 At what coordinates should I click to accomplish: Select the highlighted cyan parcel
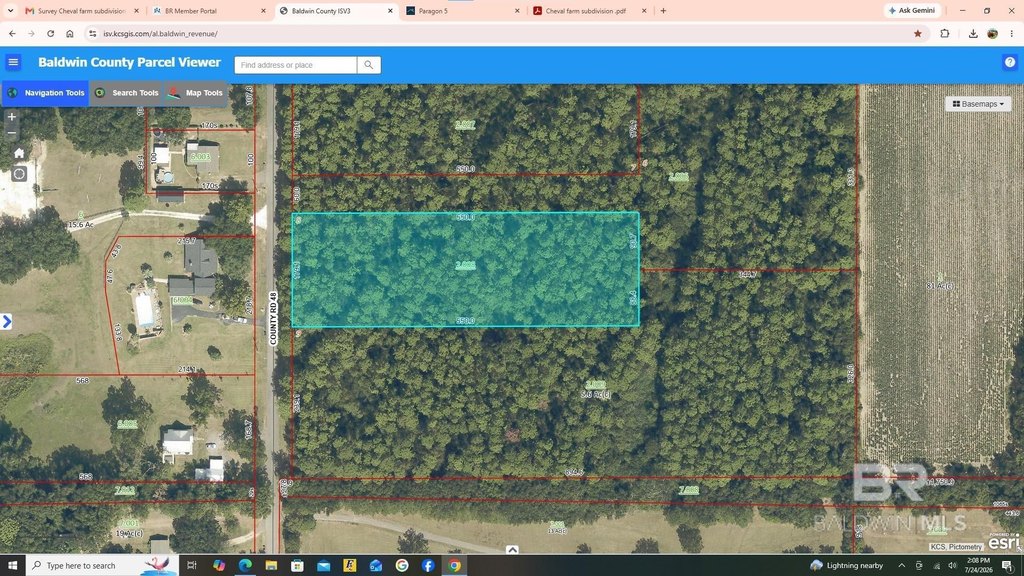pos(465,269)
